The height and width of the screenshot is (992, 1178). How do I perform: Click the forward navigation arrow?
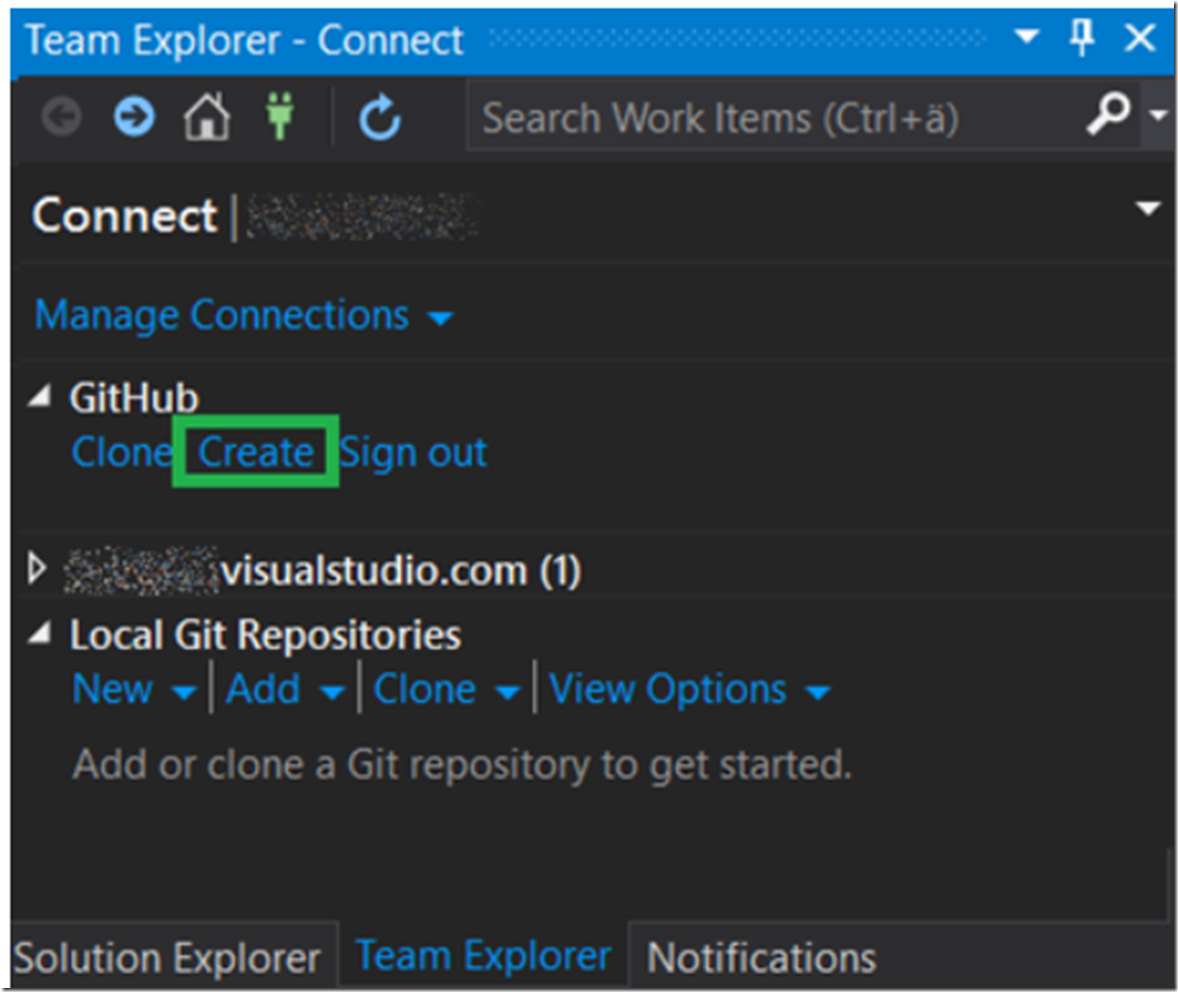click(133, 115)
